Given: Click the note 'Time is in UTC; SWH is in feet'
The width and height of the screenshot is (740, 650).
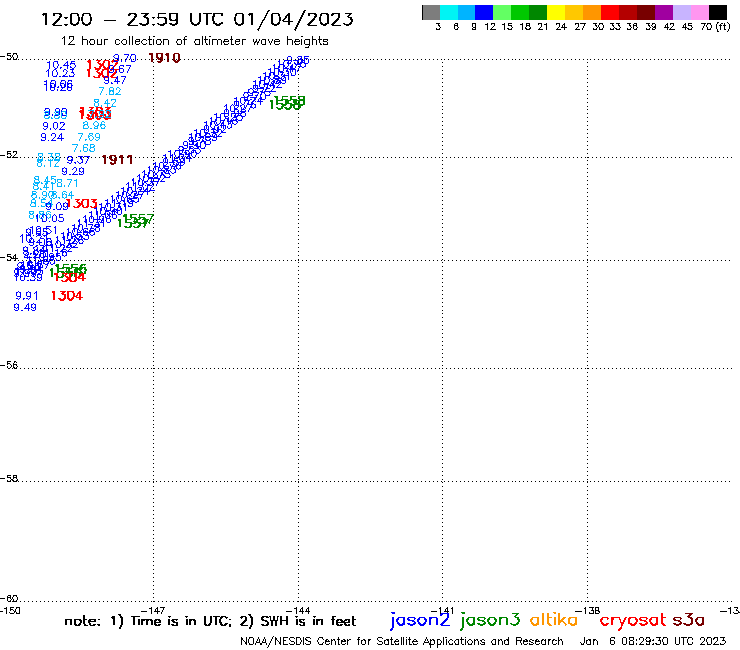Looking at the screenshot, I should [210, 621].
